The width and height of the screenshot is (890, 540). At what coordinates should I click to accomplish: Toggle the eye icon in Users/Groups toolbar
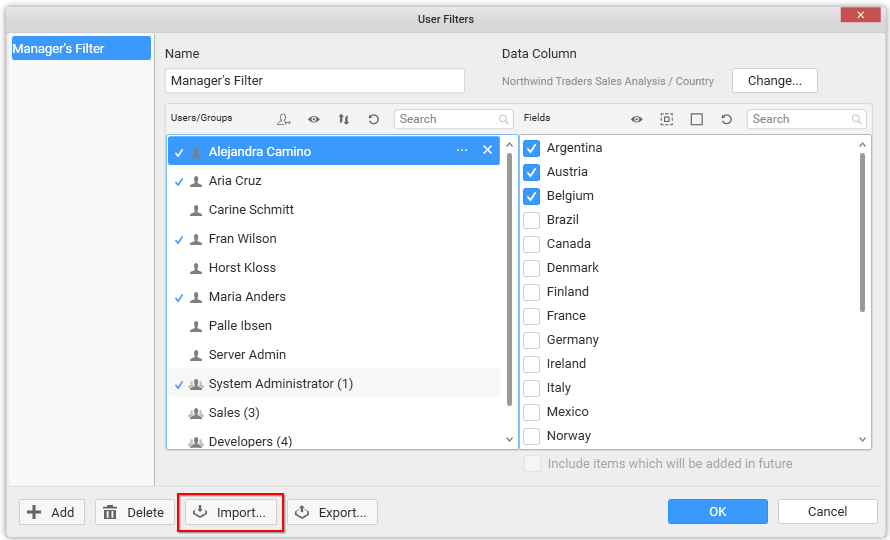click(x=314, y=119)
